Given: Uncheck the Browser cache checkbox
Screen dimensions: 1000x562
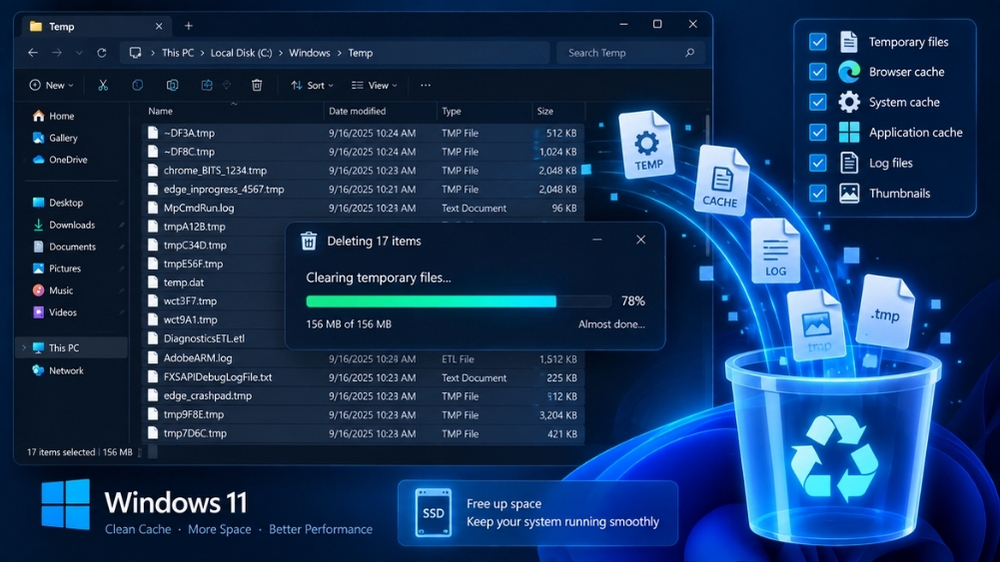Looking at the screenshot, I should (818, 71).
